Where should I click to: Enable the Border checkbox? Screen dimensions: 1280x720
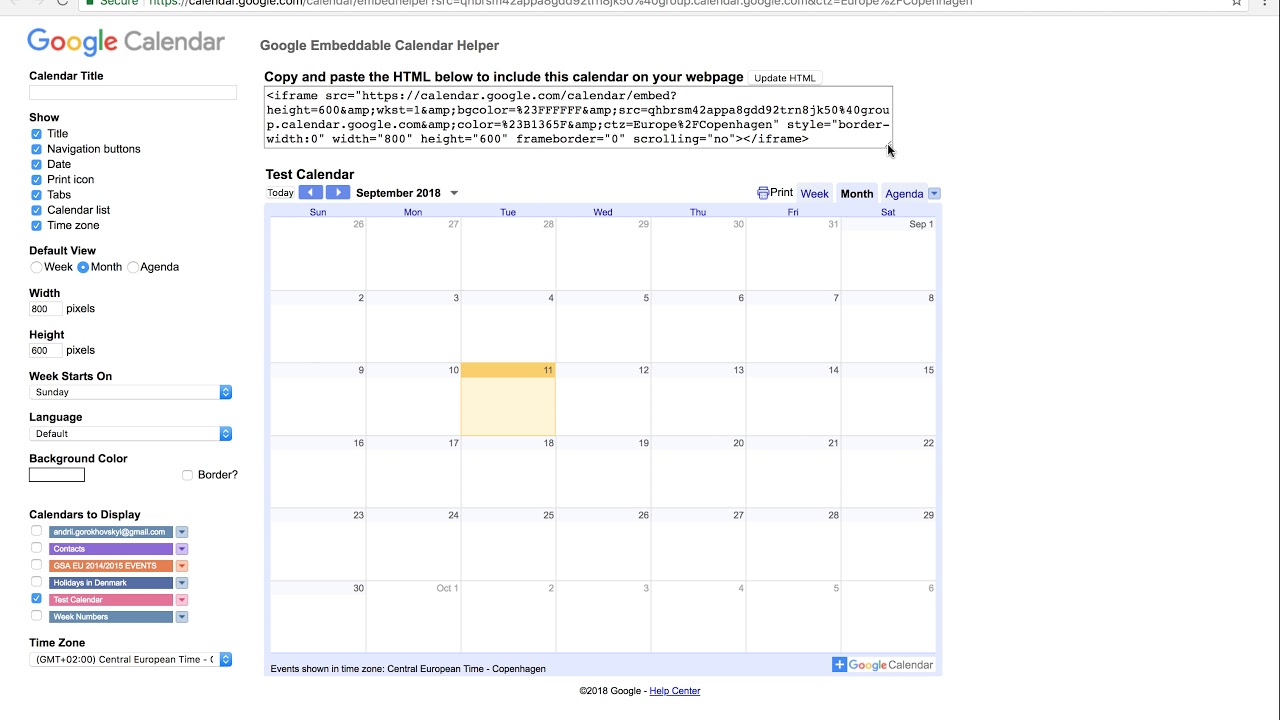(187, 475)
